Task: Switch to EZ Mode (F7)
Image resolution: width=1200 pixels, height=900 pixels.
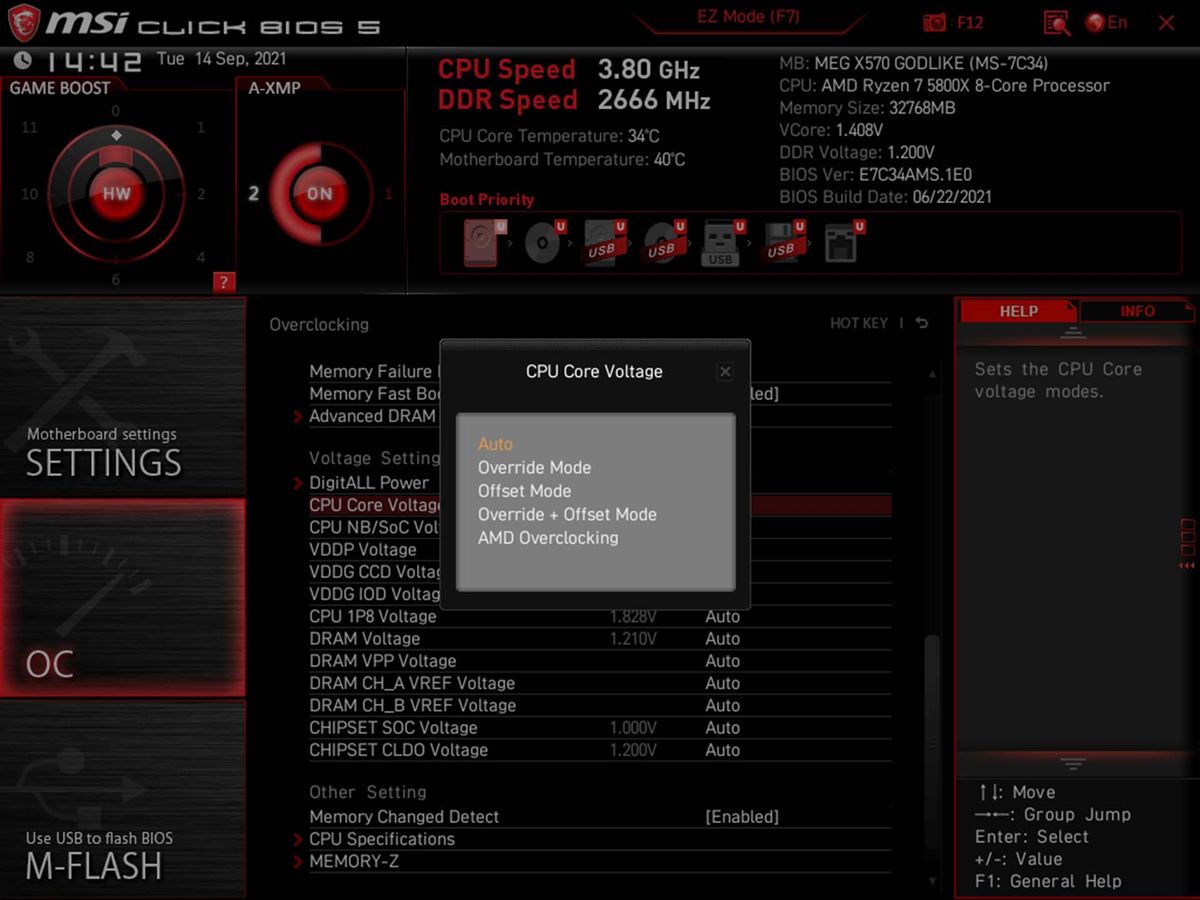Action: pos(748,17)
